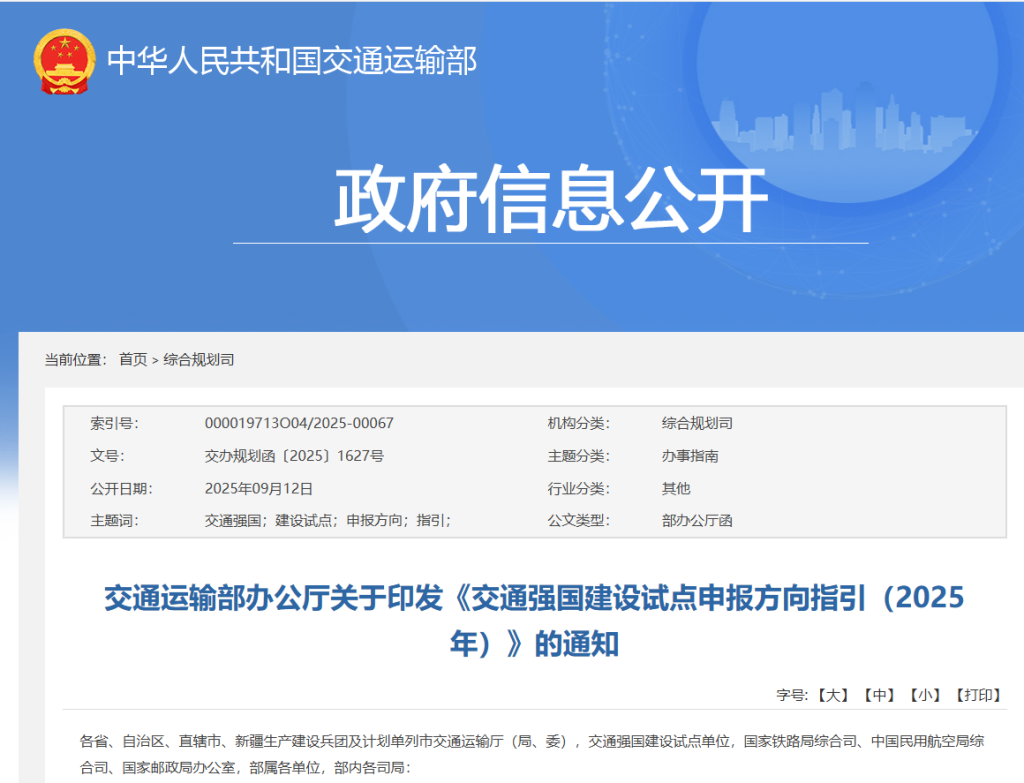
Task: Click the publish date 2025年09月12日
Action: (258, 488)
